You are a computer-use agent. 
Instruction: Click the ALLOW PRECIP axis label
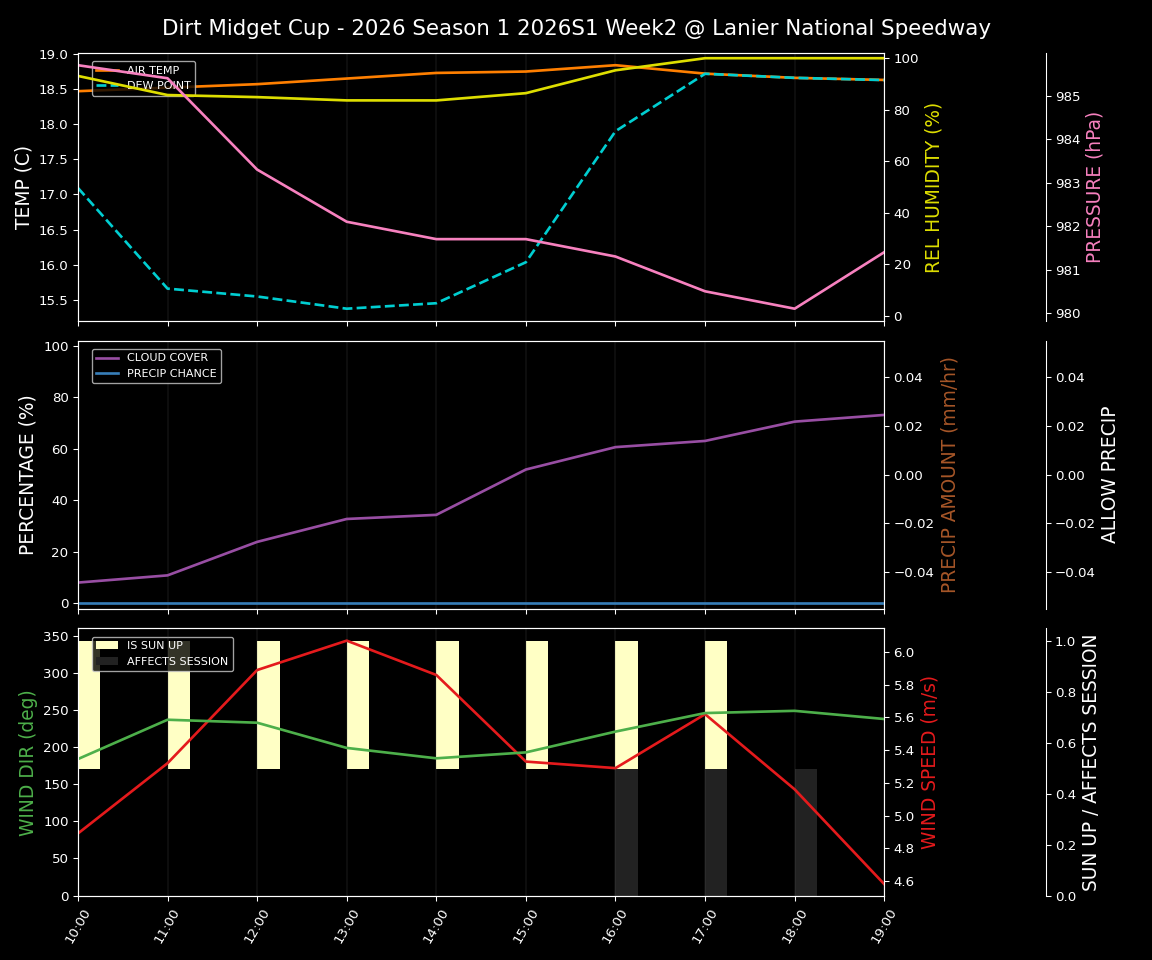[1111, 471]
